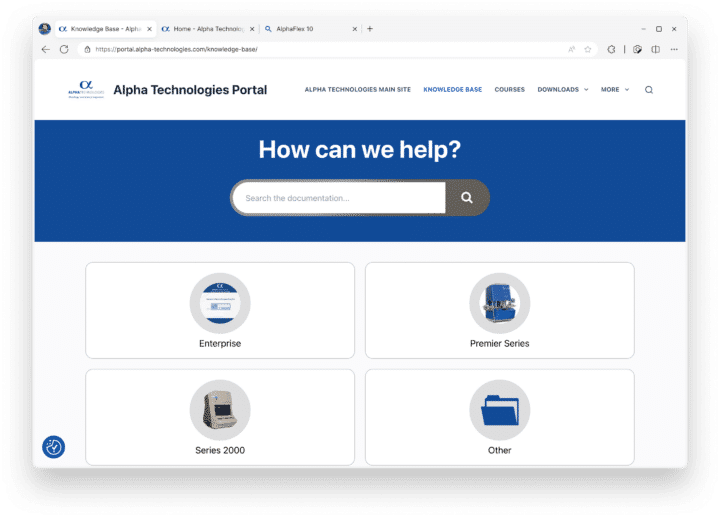
Task: Open Alpha Technologies Main Site link
Action: 358,90
